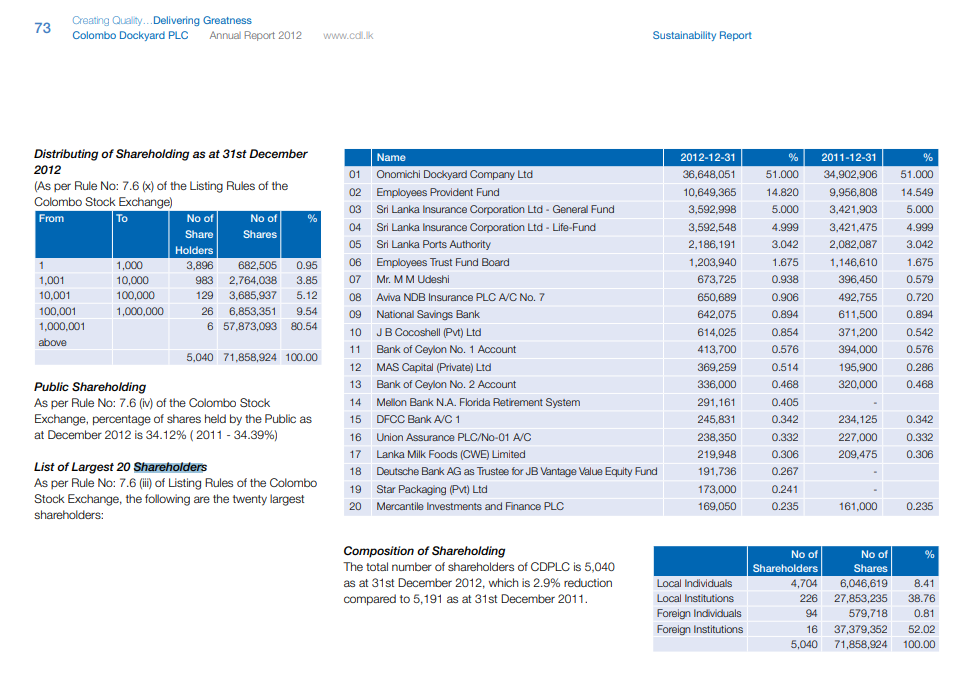This screenshot has height=677, width=971.
Task: Click the percentage 80.54
Action: pos(304,326)
